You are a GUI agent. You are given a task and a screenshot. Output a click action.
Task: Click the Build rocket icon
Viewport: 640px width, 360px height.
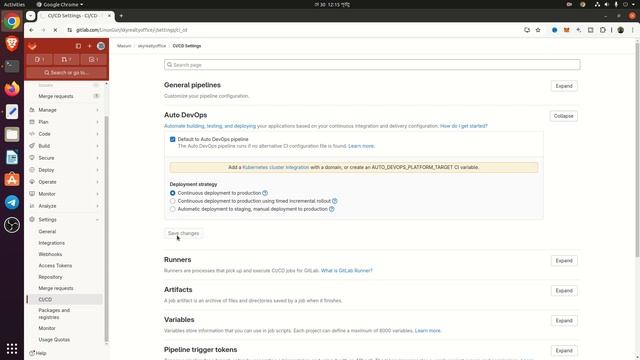click(32, 146)
